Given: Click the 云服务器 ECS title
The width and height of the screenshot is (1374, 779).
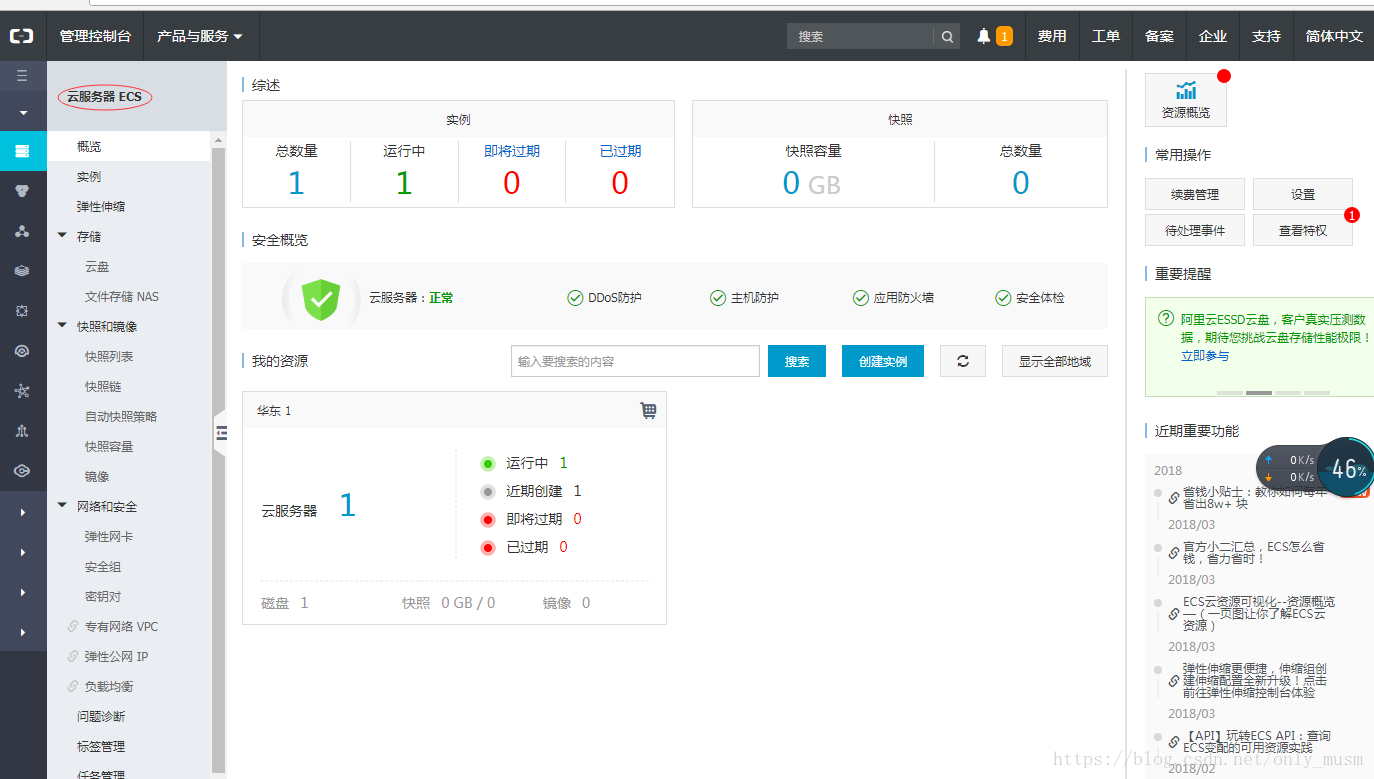Looking at the screenshot, I should [104, 97].
